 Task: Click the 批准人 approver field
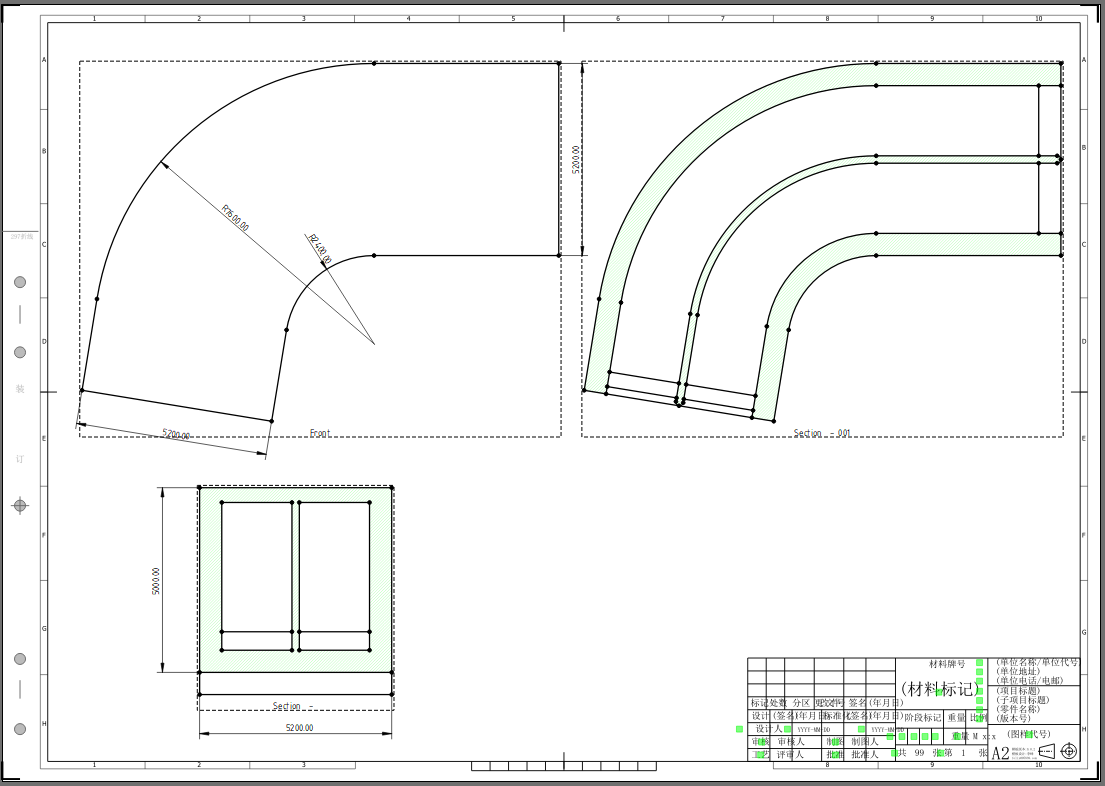click(864, 754)
